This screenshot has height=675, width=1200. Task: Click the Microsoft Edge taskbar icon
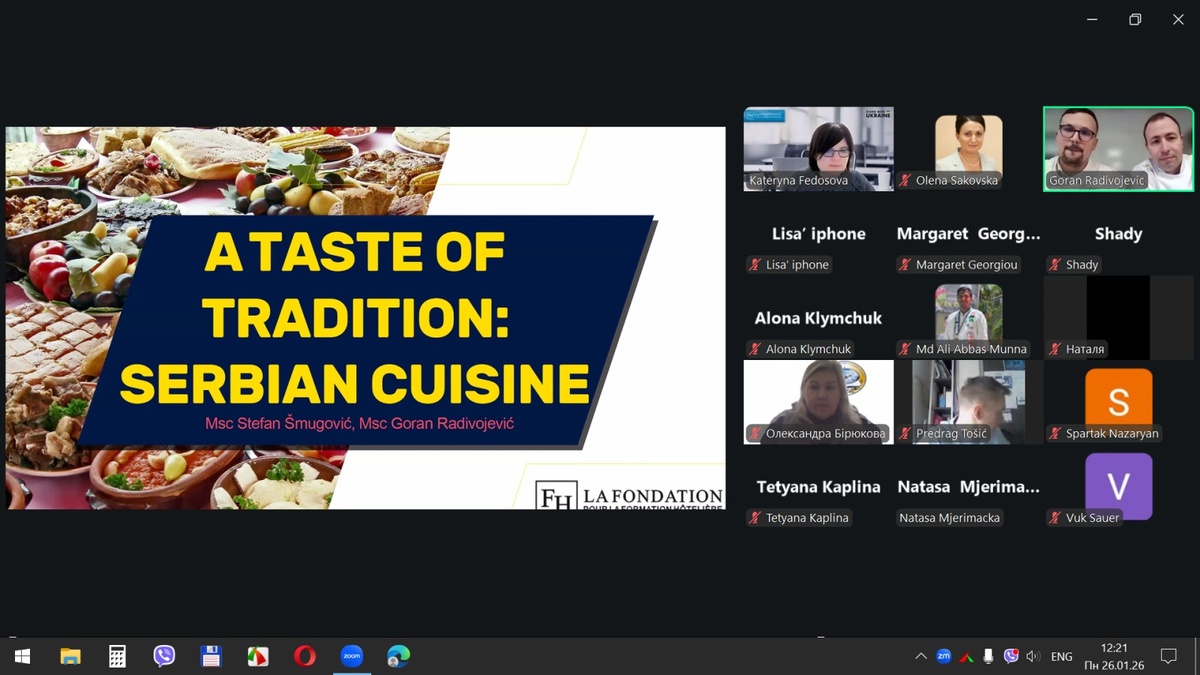pyautogui.click(x=398, y=656)
